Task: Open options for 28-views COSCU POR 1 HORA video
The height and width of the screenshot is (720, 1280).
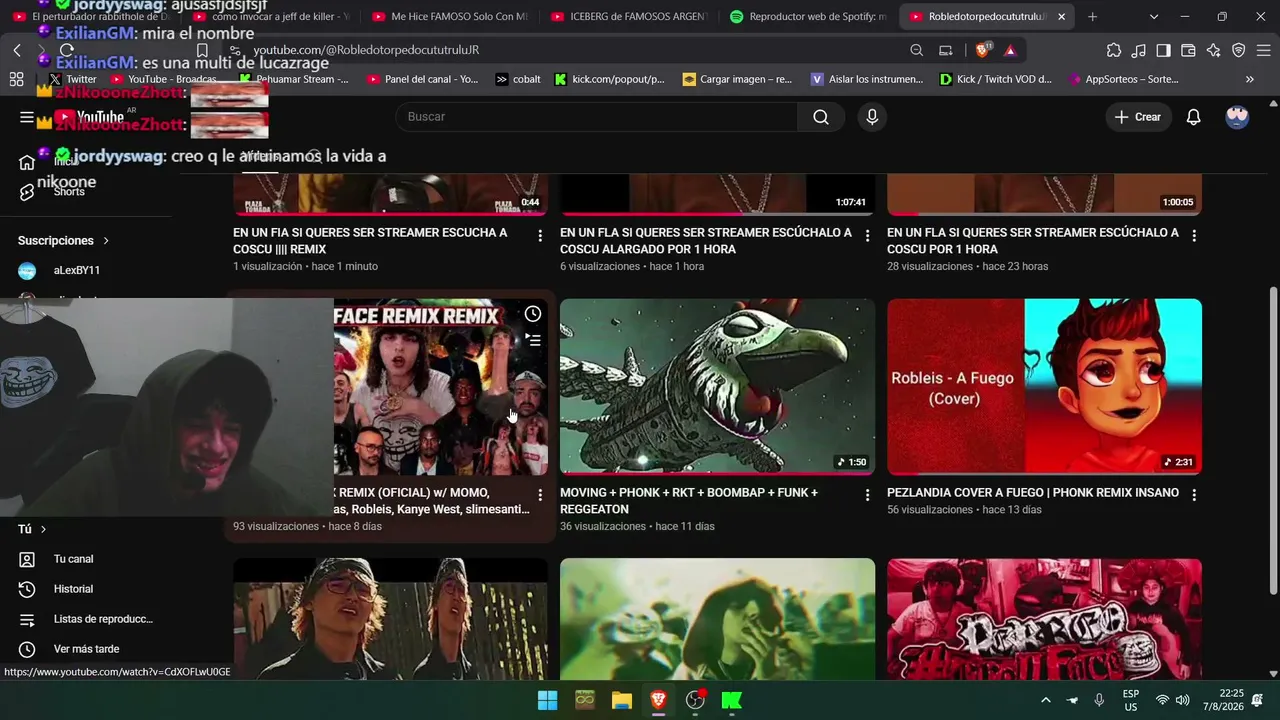Action: (x=1194, y=236)
